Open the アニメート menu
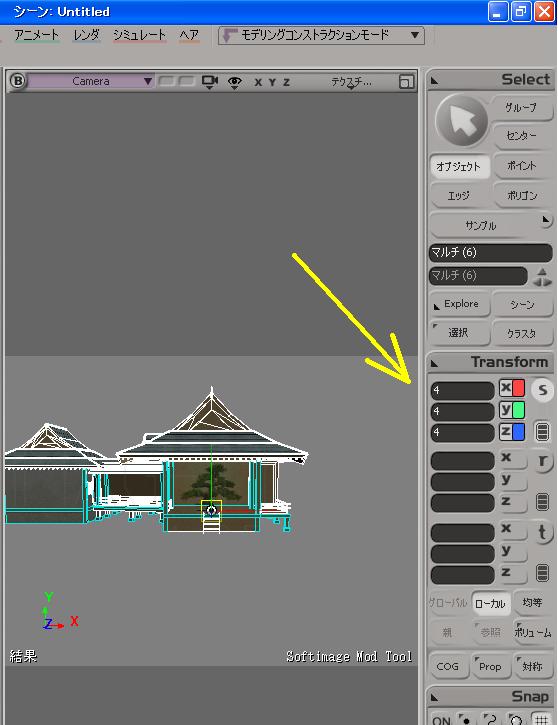Viewport: 558px width, 725px height. (37, 35)
